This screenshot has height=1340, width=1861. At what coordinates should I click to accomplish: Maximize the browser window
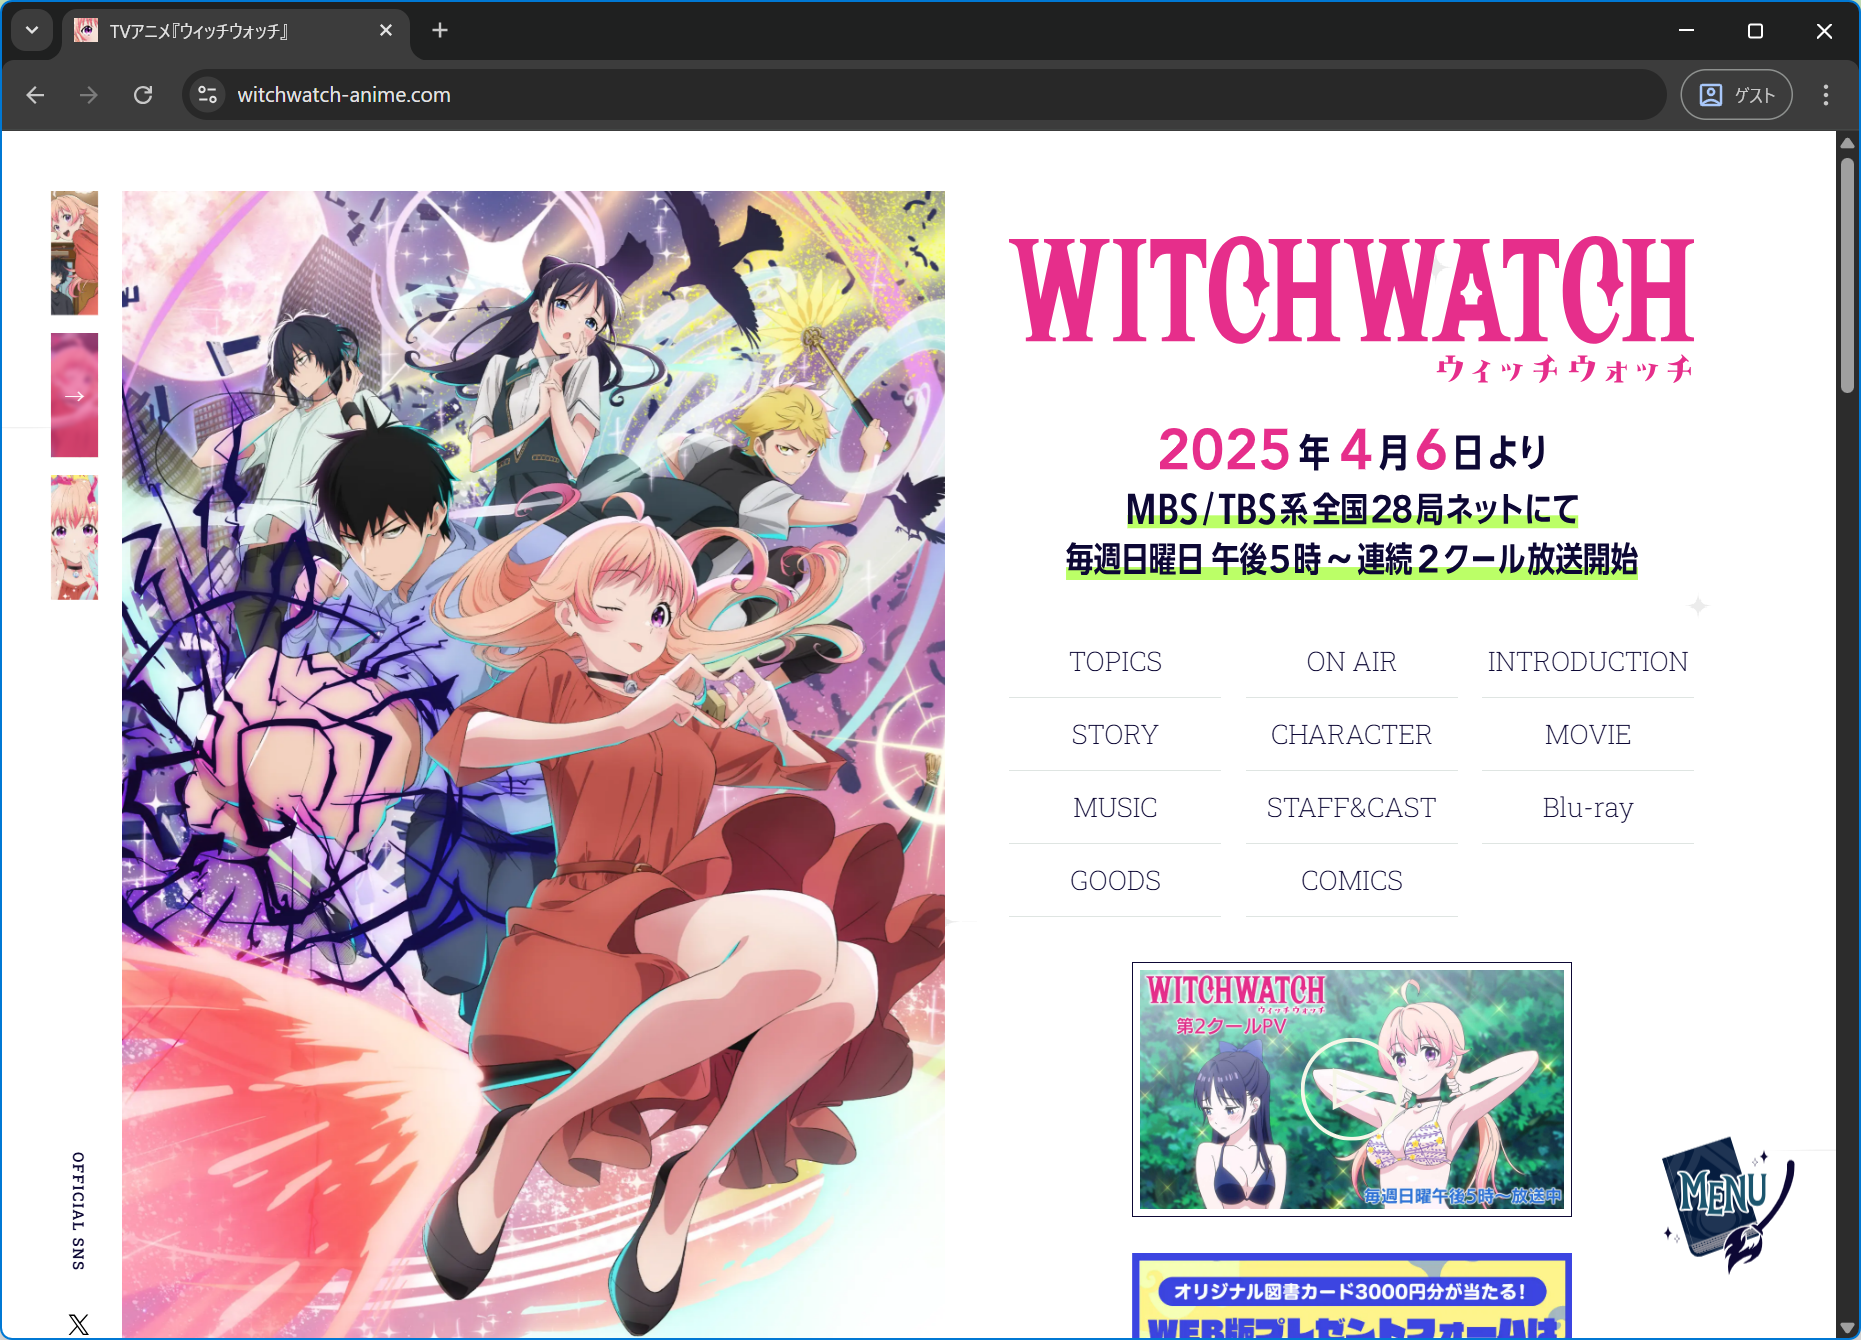click(1755, 31)
